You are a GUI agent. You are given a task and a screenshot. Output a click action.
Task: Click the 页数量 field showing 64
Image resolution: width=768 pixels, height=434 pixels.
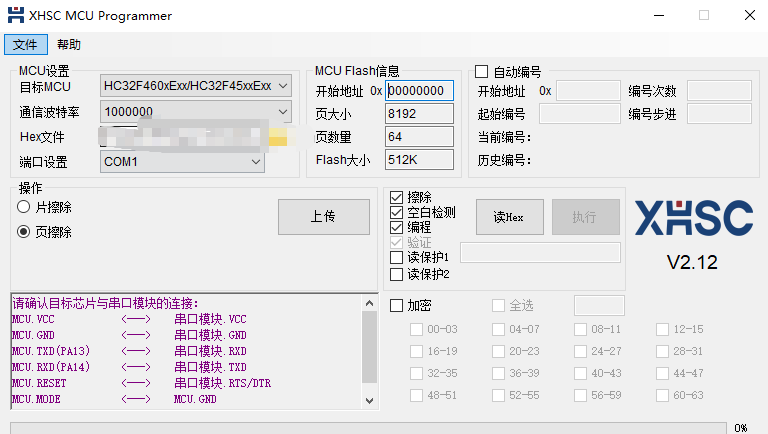pos(419,137)
